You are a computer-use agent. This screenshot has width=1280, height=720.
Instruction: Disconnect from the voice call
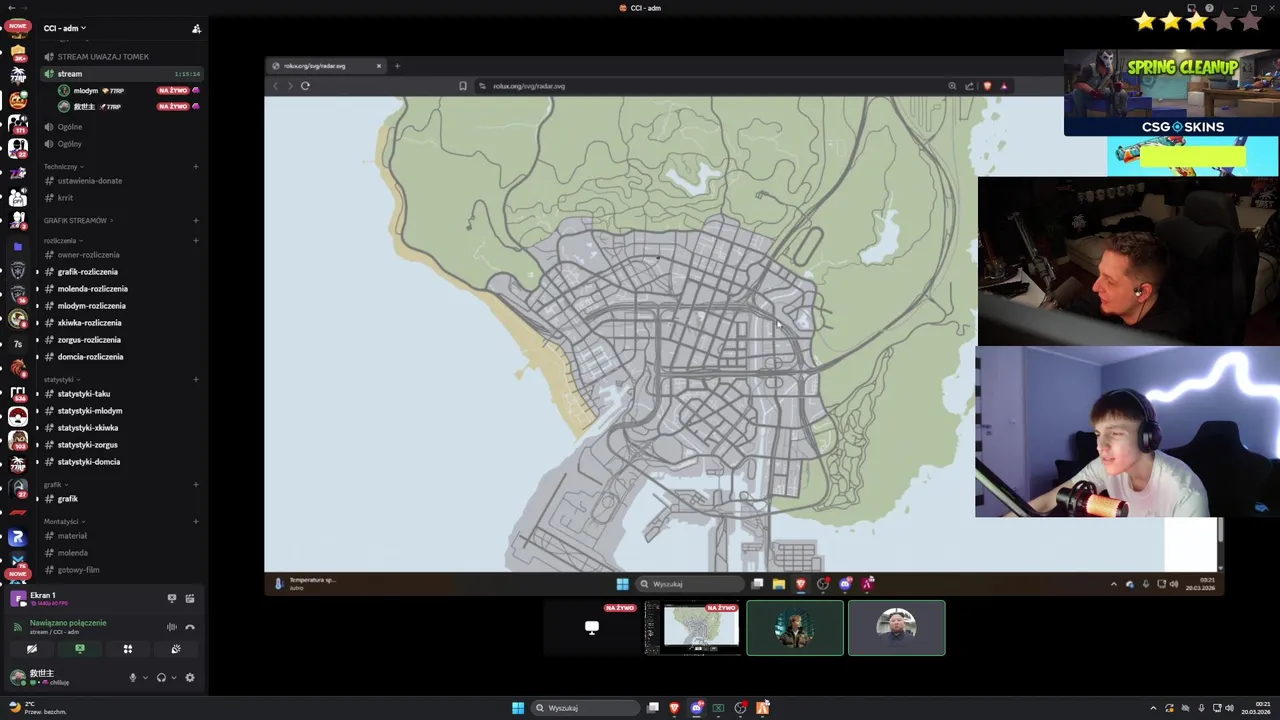190,627
